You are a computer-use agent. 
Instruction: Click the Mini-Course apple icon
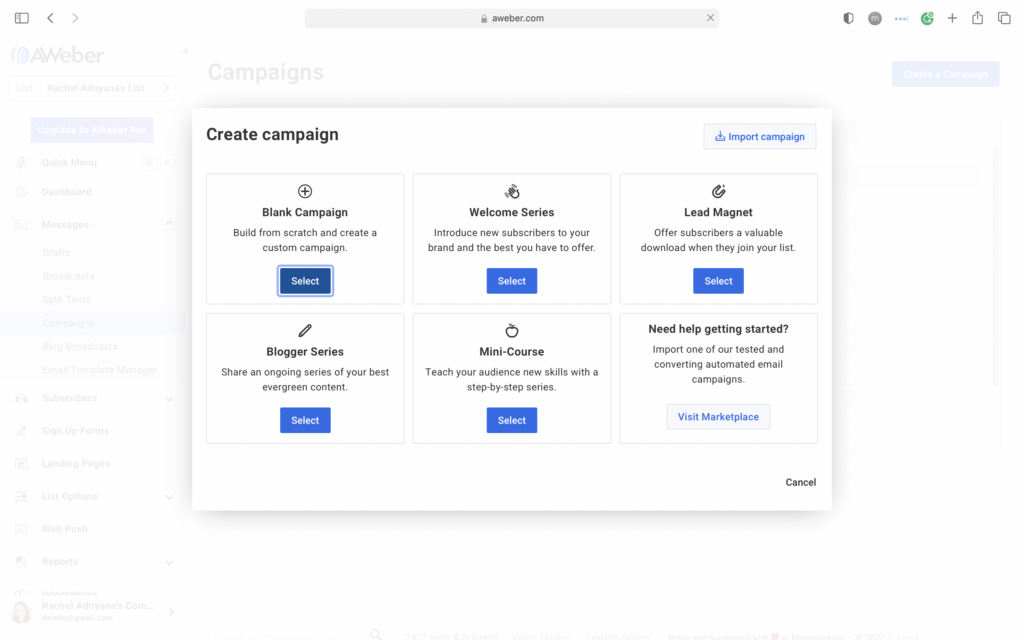coord(511,330)
